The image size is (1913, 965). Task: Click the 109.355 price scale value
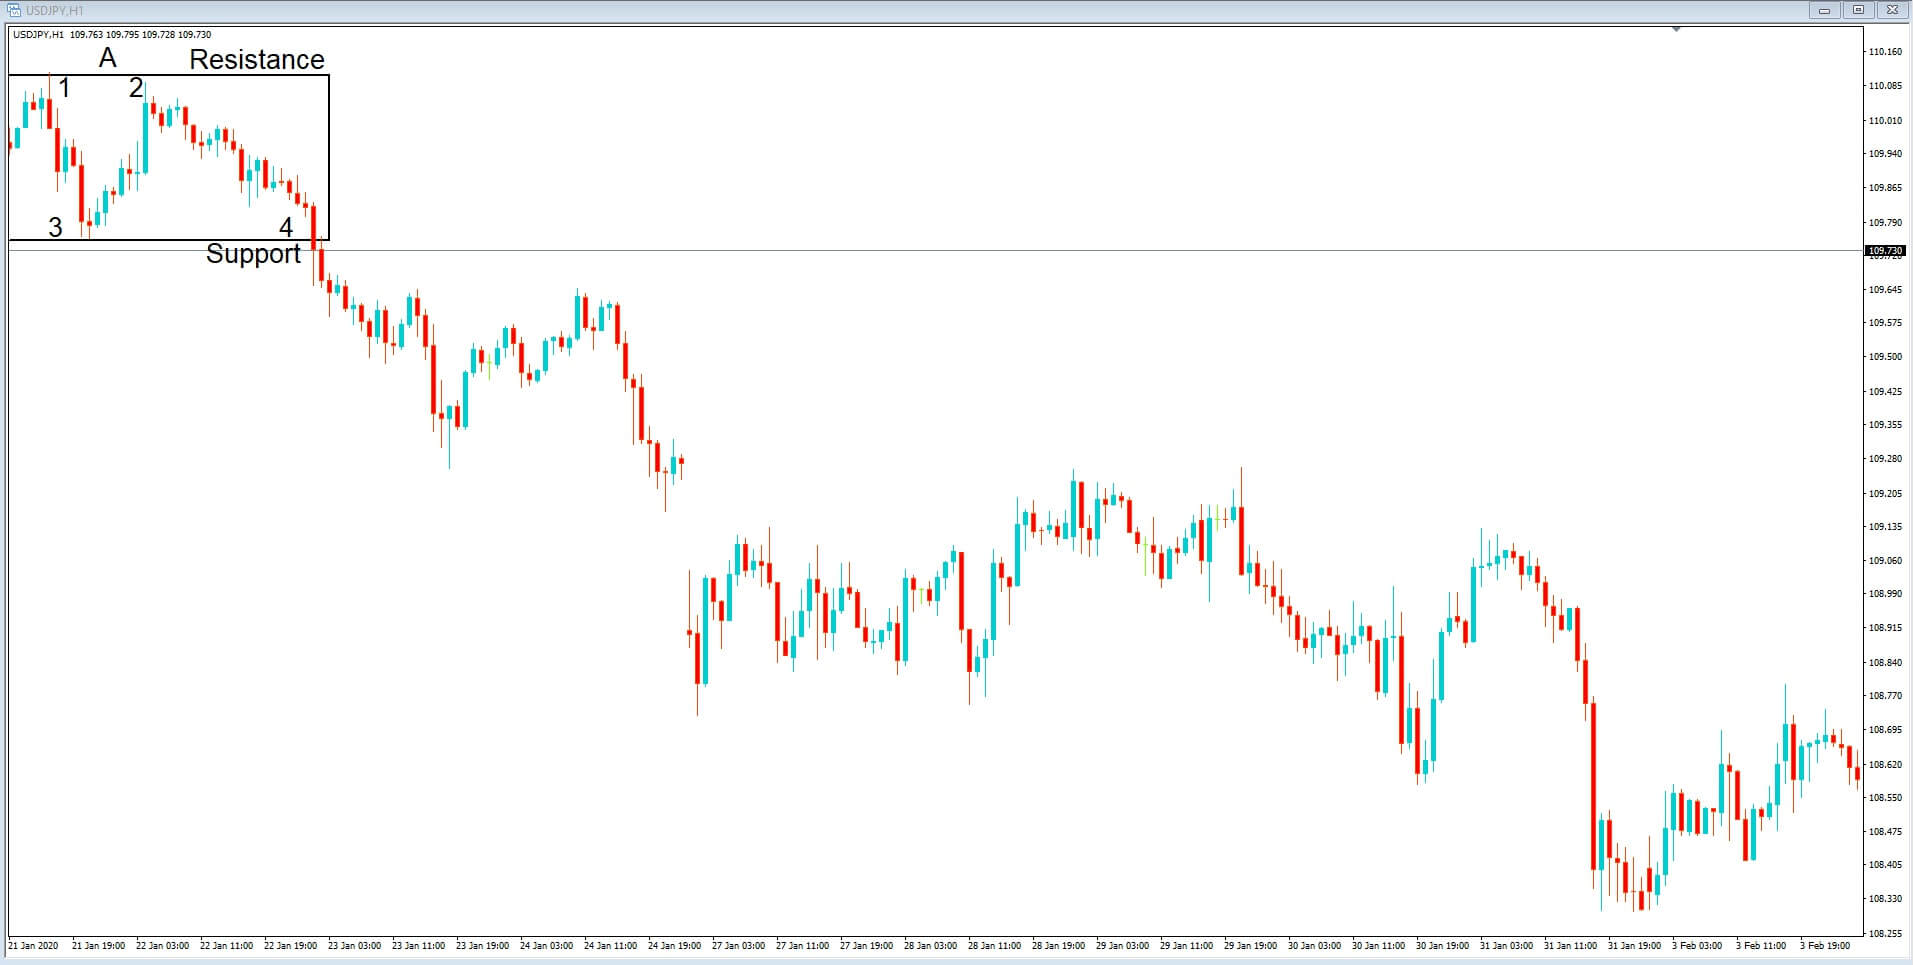(x=1885, y=425)
